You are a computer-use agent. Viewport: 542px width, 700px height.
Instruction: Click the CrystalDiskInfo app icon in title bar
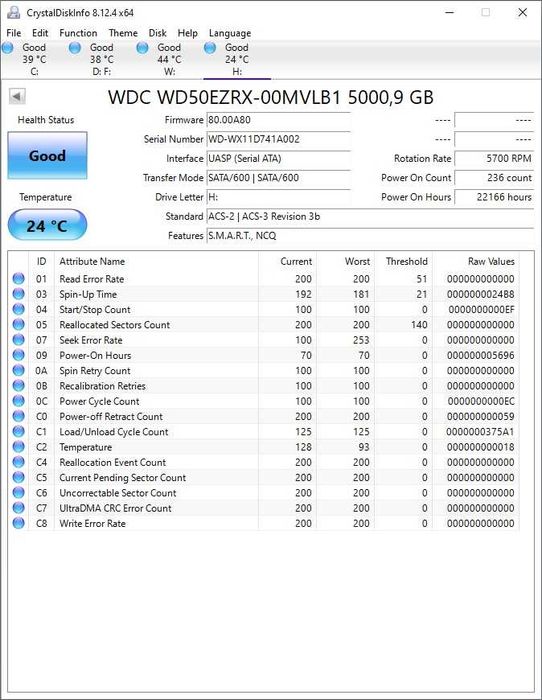click(x=14, y=12)
